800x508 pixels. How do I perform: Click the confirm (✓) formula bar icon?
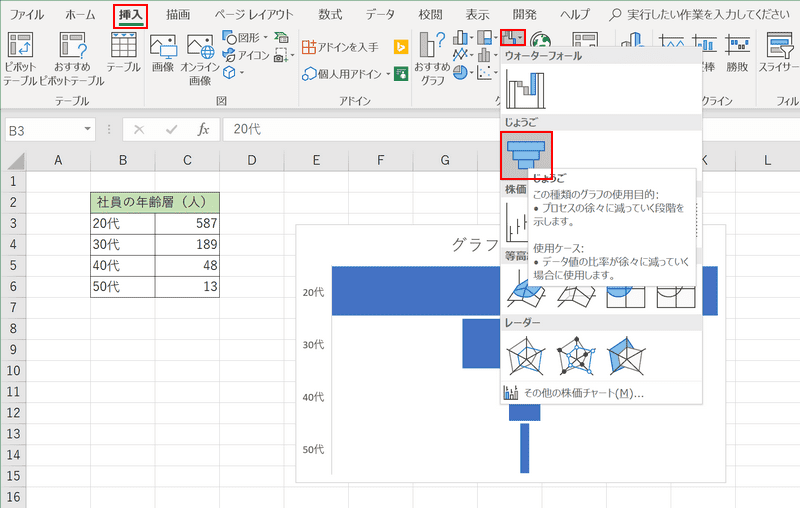coord(171,130)
